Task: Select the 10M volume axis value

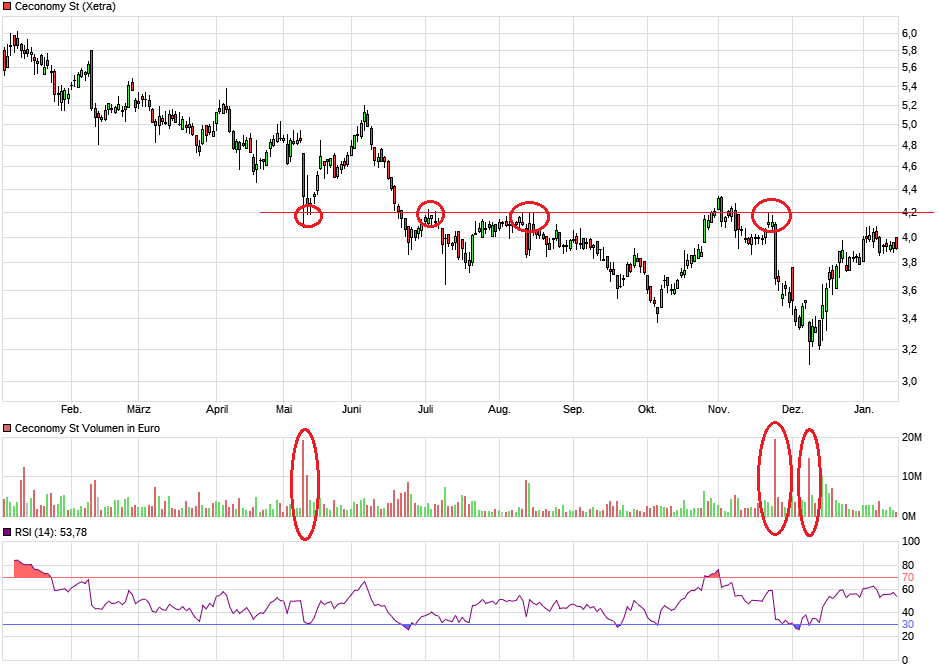Action: coord(911,476)
